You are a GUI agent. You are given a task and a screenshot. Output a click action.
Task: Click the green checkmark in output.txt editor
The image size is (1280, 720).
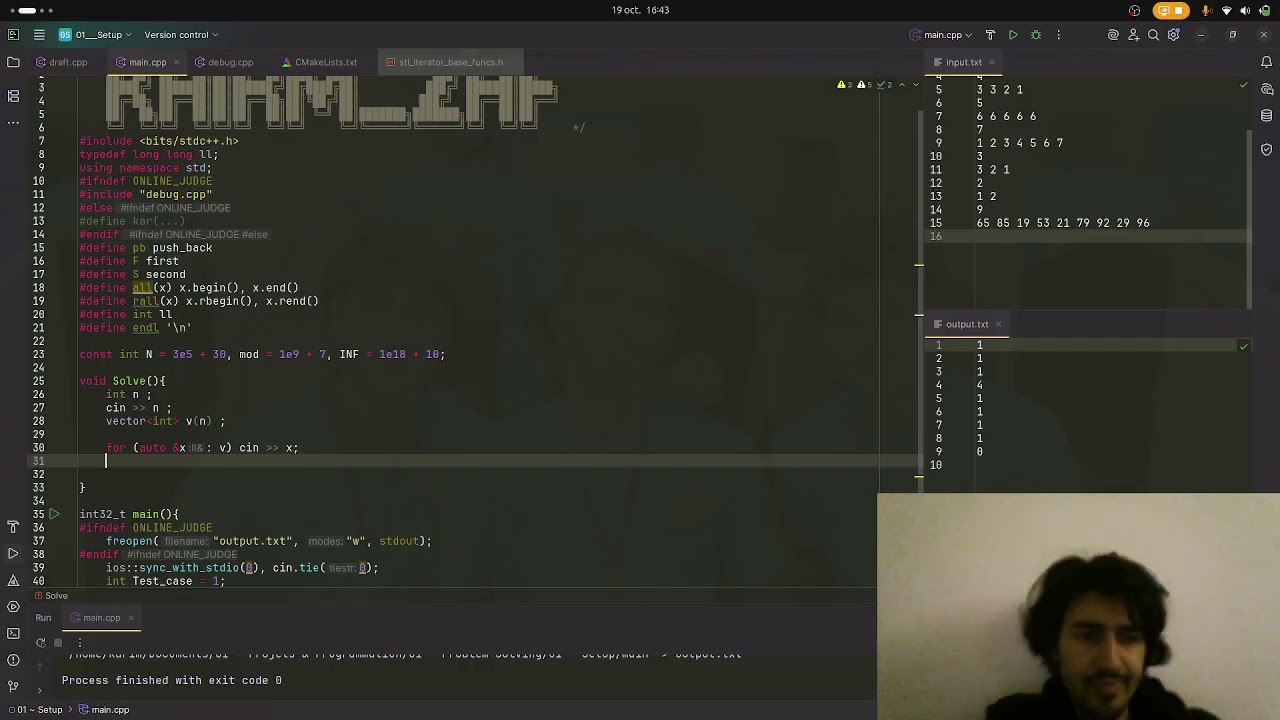(1243, 347)
